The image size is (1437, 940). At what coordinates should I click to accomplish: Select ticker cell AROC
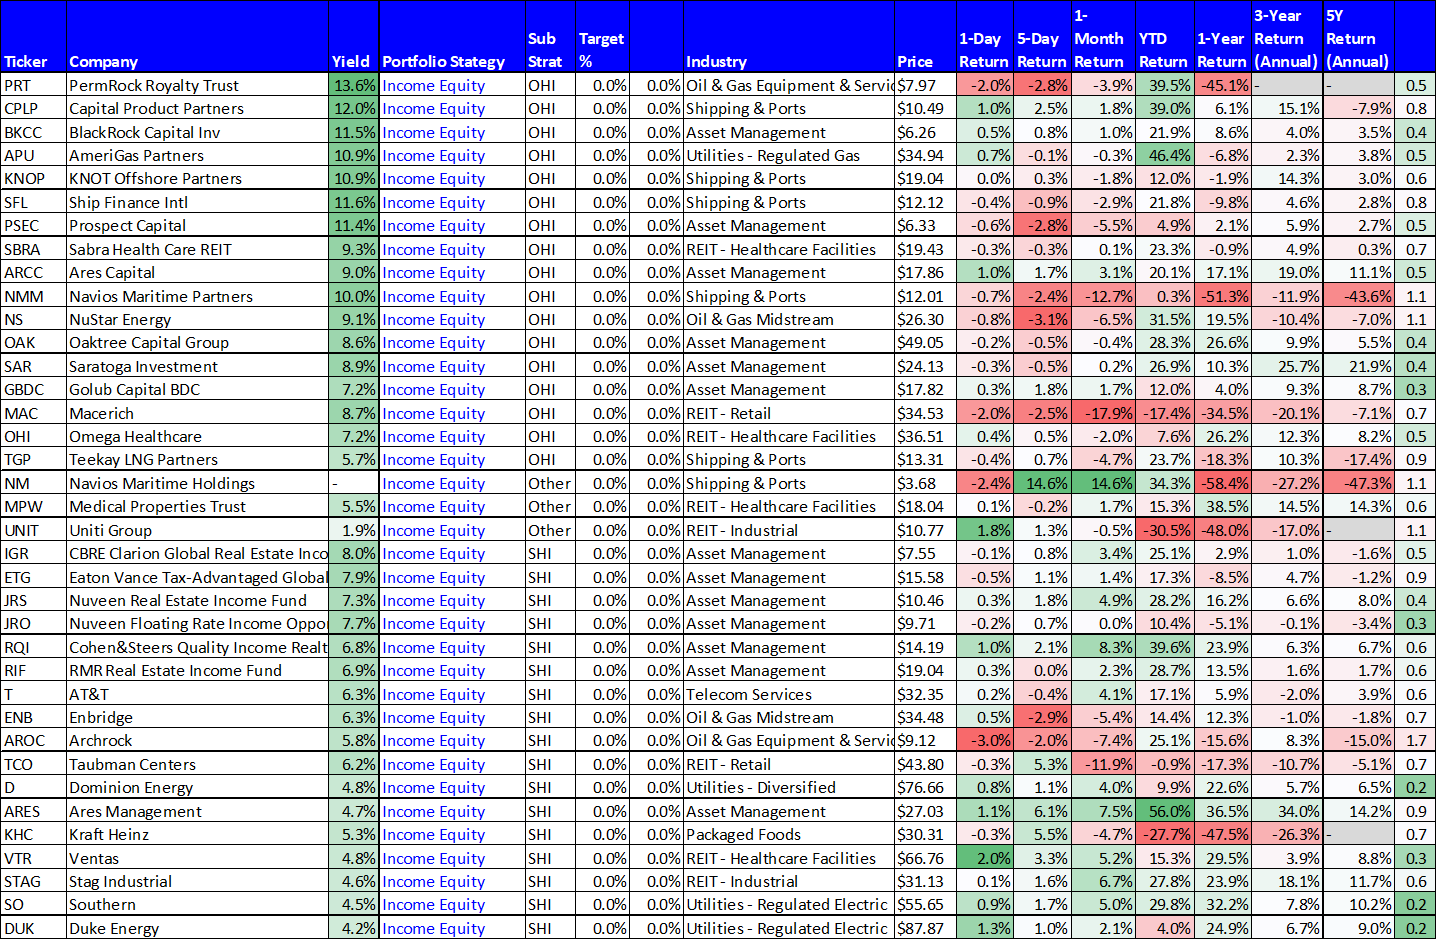[x=33, y=741]
